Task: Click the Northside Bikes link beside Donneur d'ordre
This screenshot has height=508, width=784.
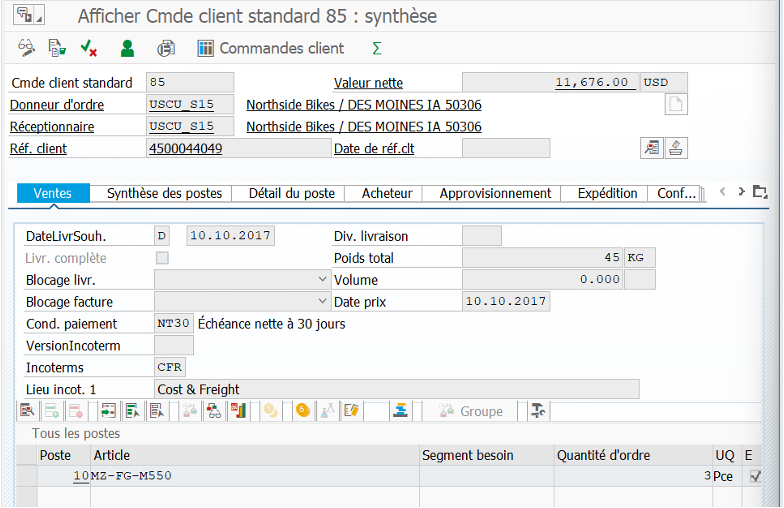Action: tap(363, 105)
